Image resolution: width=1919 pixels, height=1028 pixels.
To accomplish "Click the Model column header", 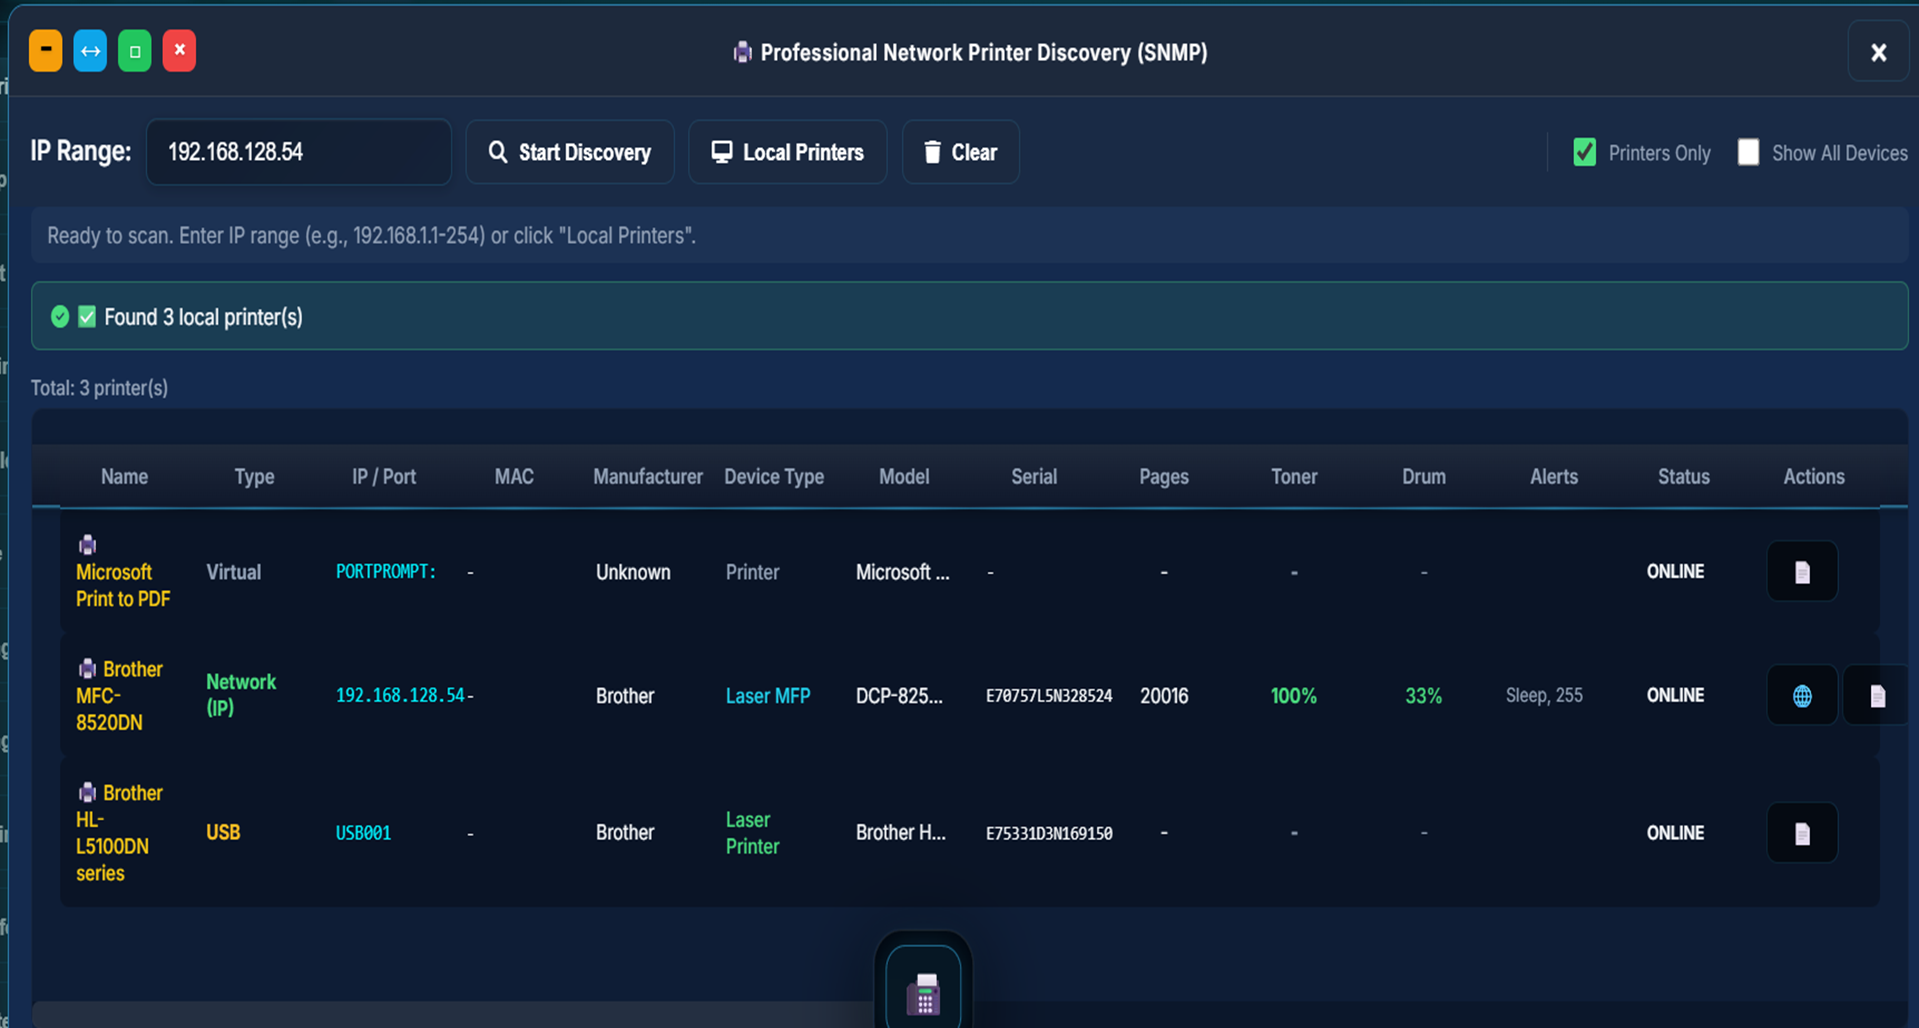I will tap(904, 477).
